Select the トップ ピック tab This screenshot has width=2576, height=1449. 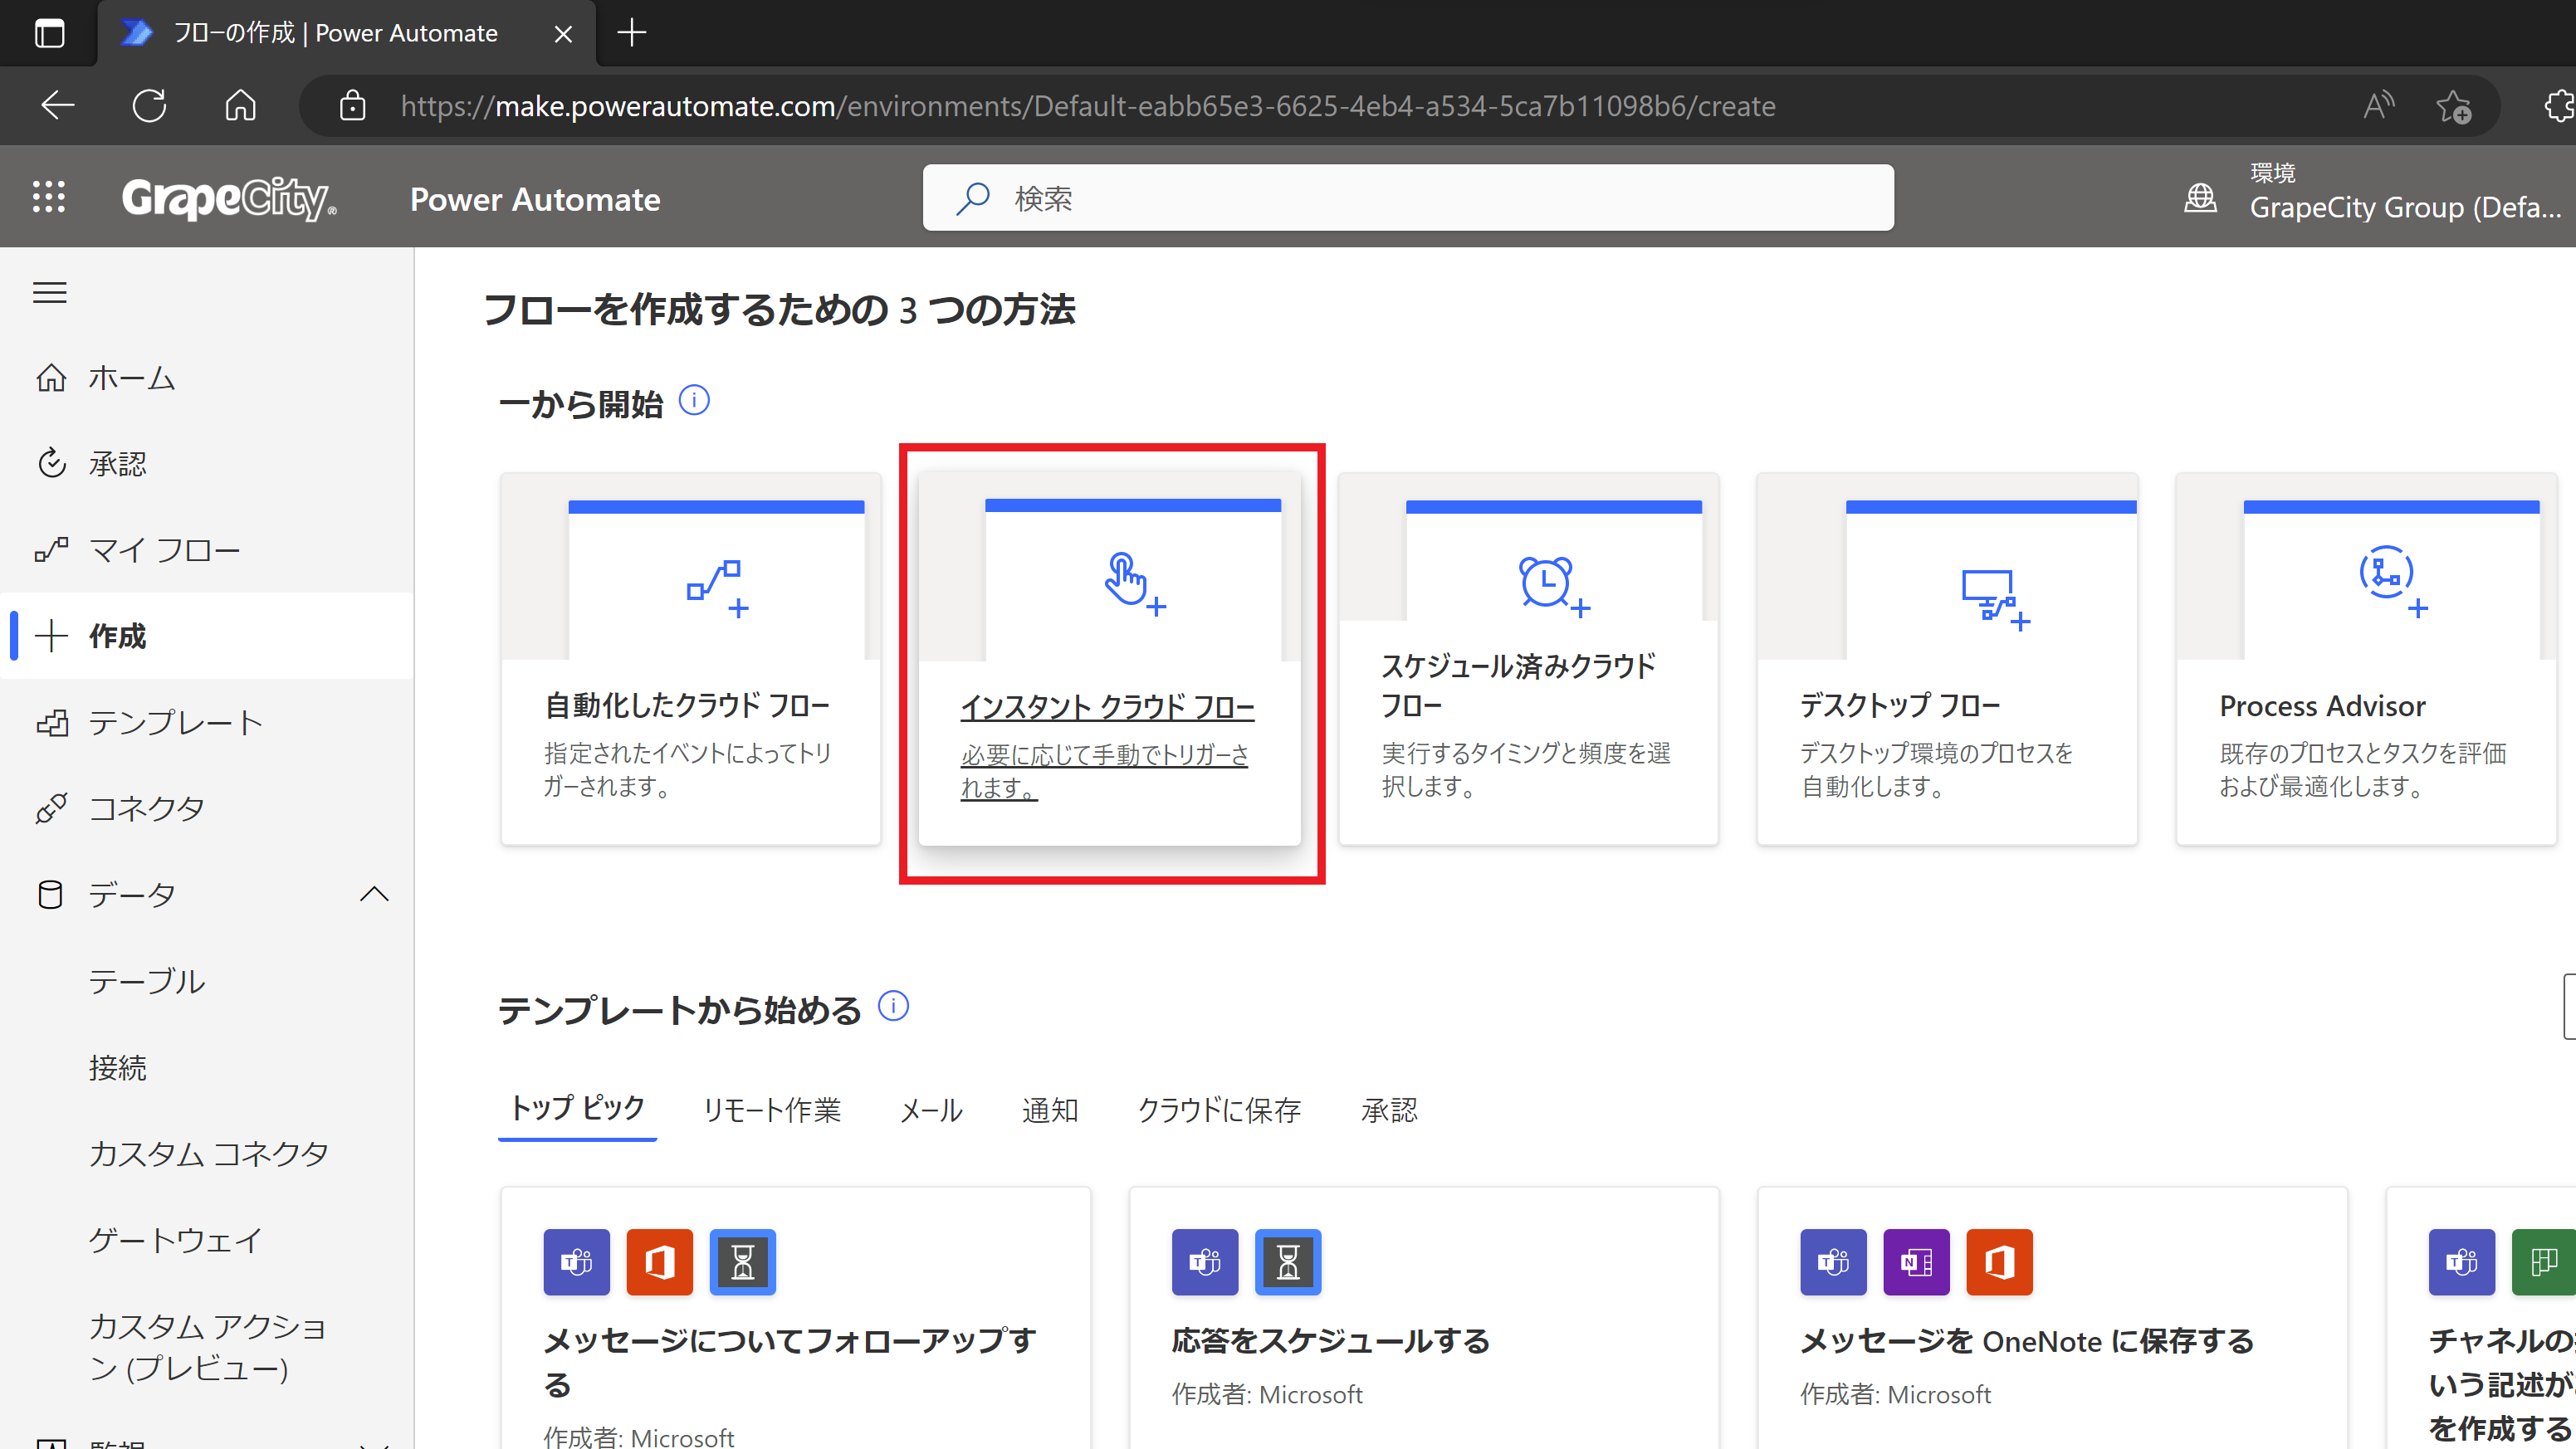pyautogui.click(x=577, y=1109)
